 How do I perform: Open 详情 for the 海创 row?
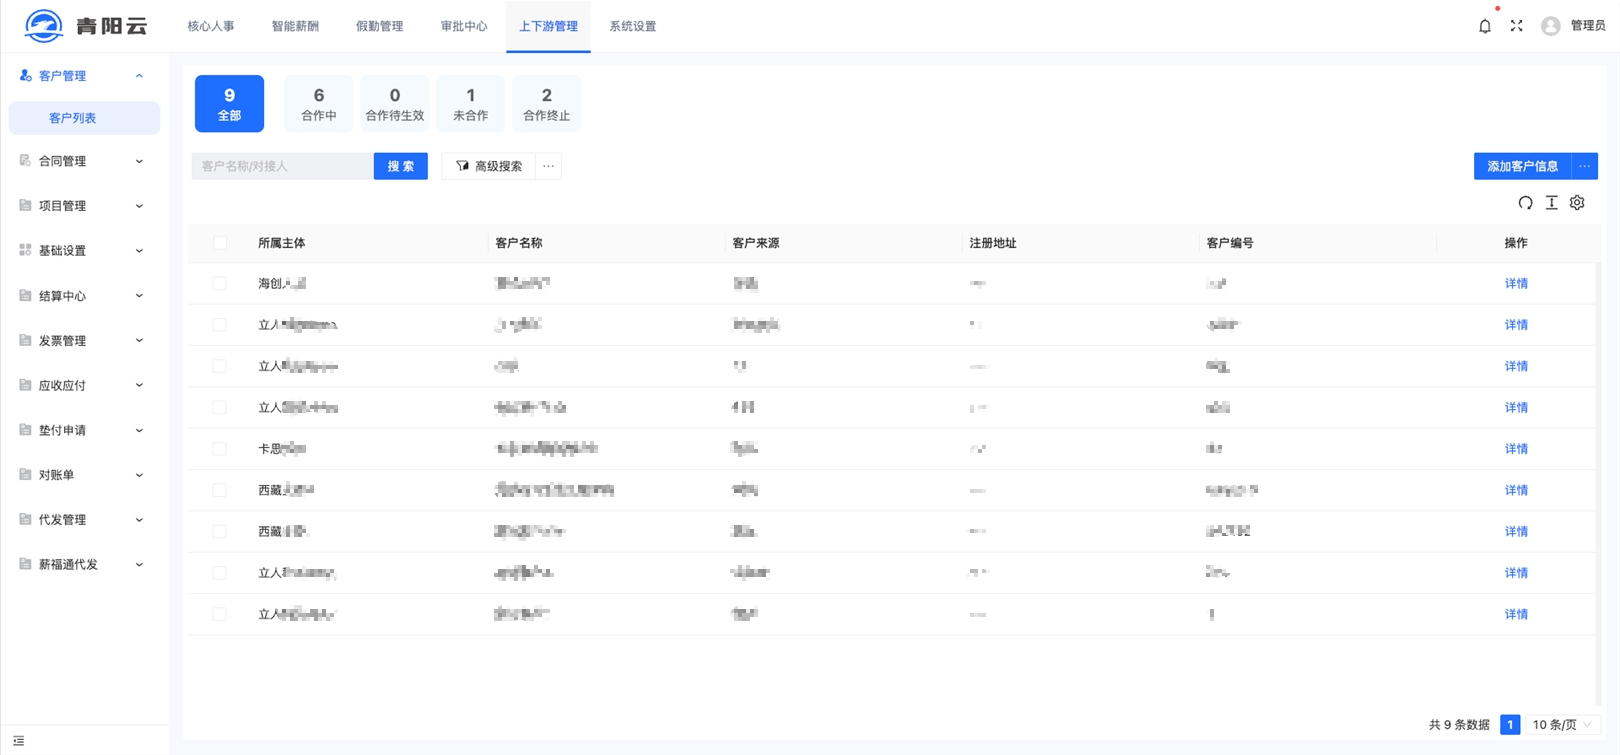[1516, 284]
